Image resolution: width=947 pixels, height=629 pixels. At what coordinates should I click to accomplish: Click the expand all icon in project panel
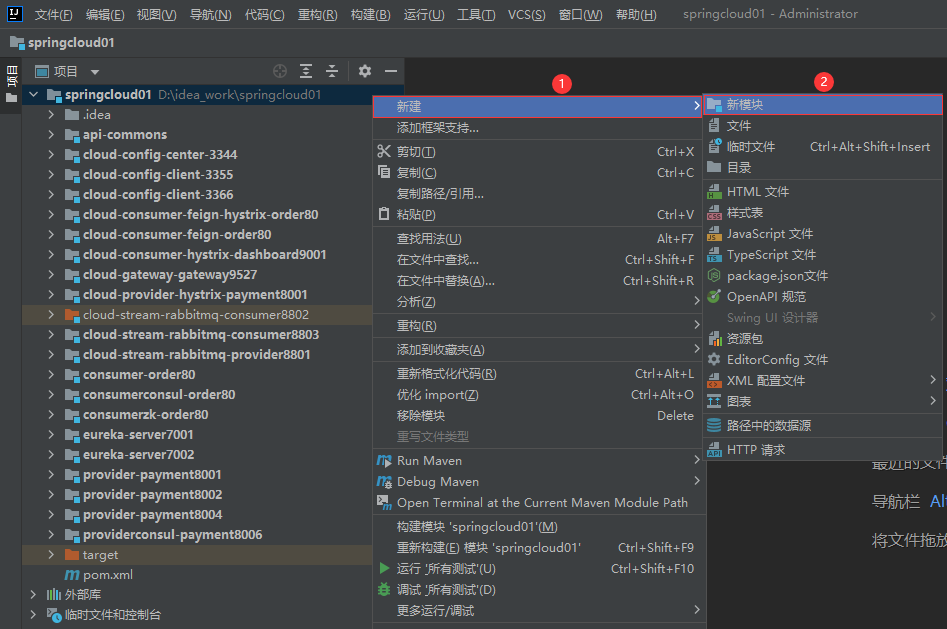coord(306,71)
